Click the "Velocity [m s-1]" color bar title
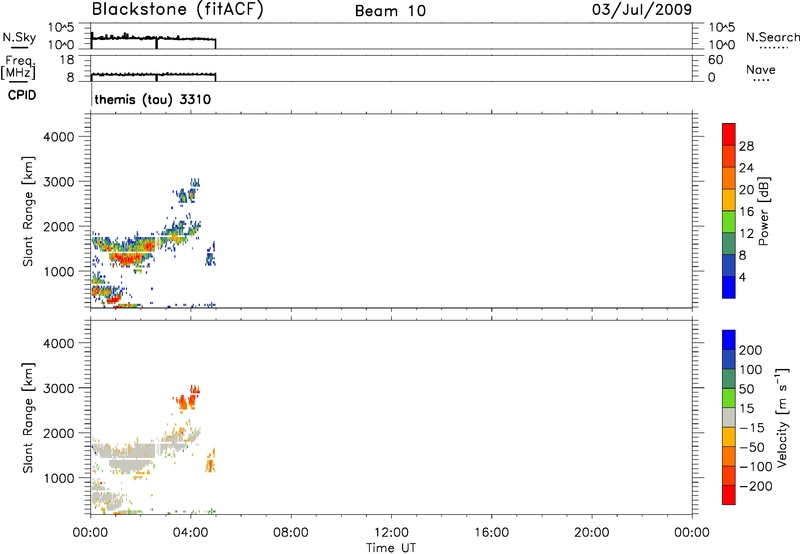 (782, 418)
